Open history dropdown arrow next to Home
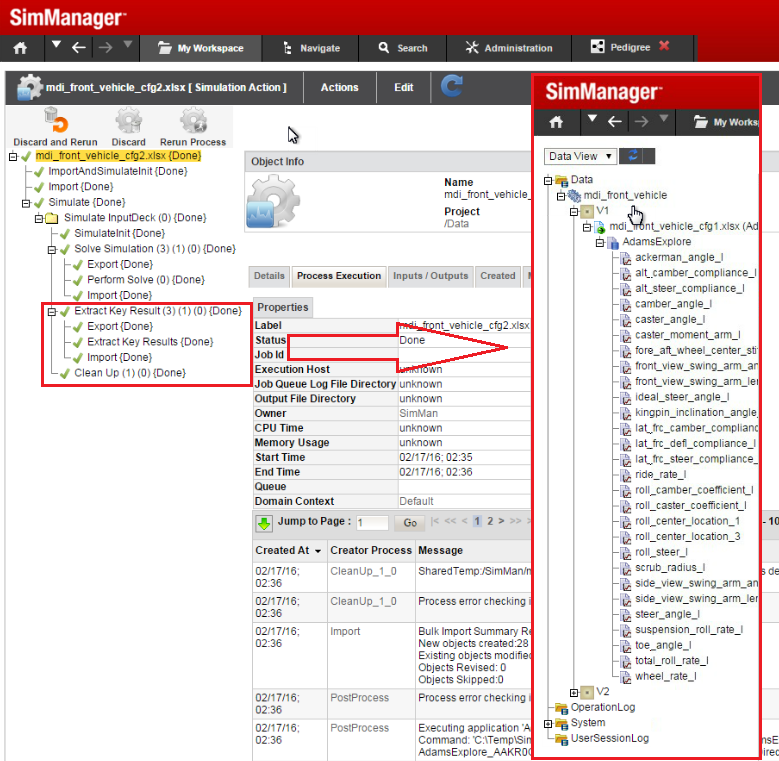Image resolution: width=779 pixels, height=761 pixels. [x=56, y=45]
